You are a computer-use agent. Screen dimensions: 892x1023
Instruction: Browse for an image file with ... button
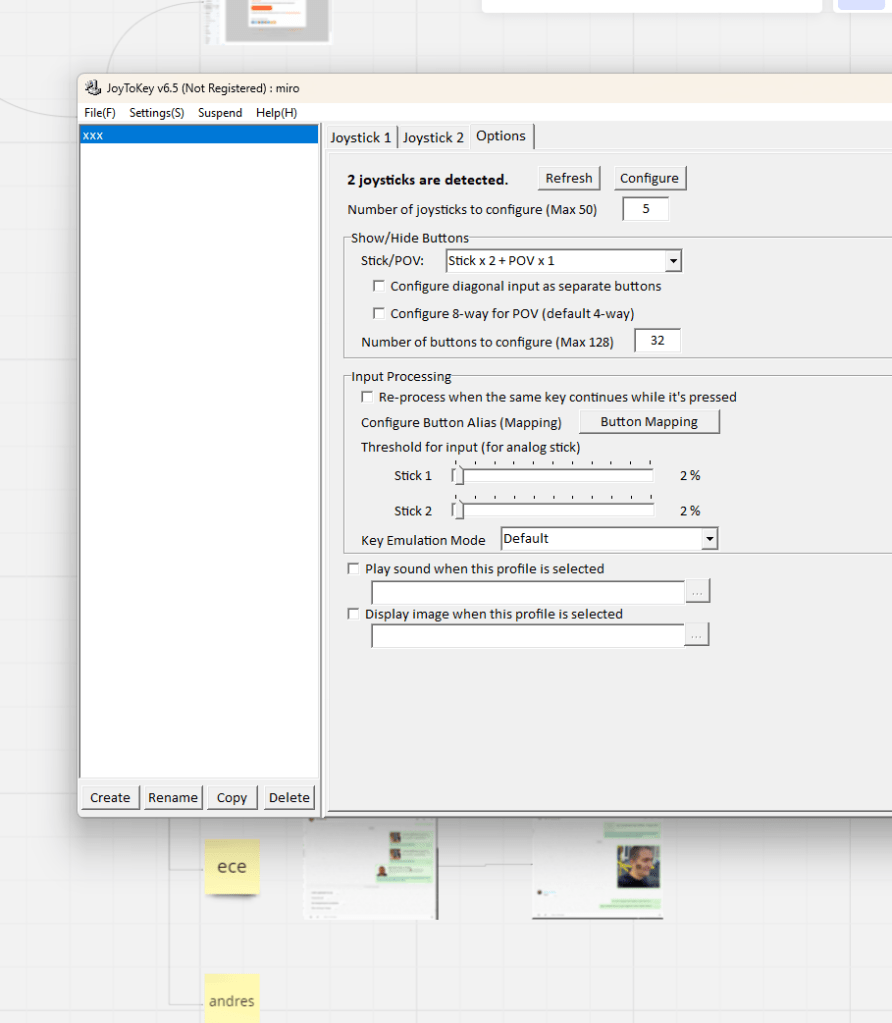[x=697, y=635]
